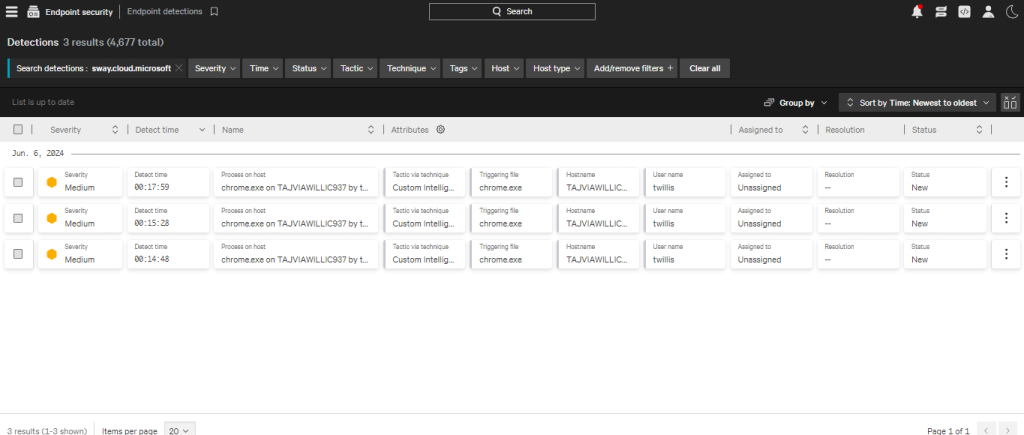
Task: Click Medium severity icon of 00:14:48 row
Action: click(x=52, y=254)
